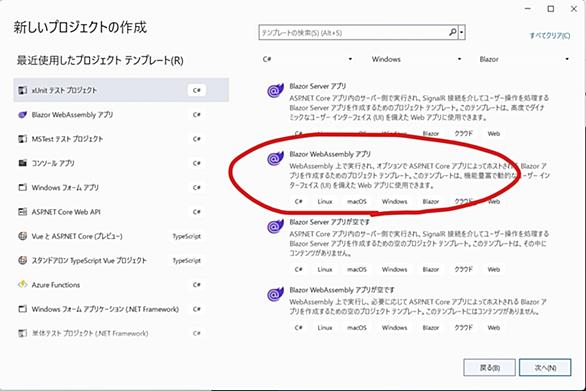Choose the Blazor Server アプリ template title
The image size is (586, 391).
318,86
